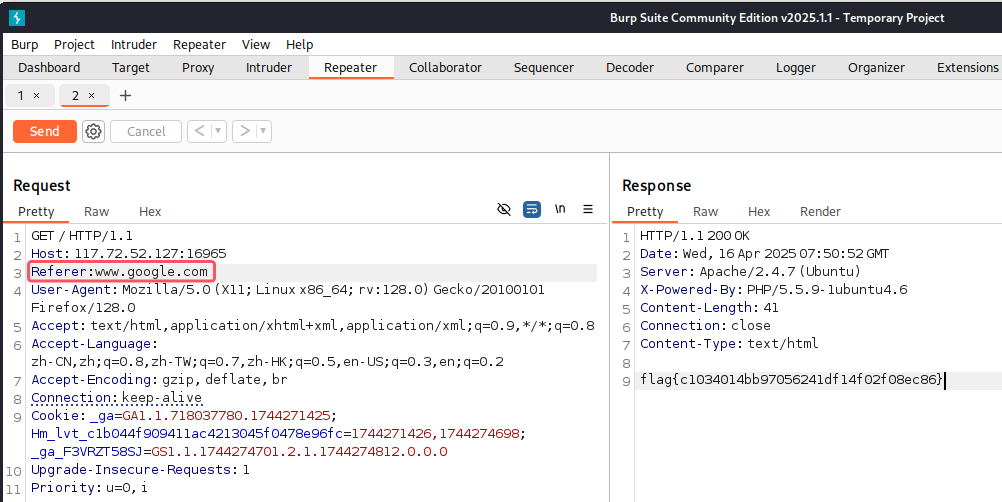This screenshot has width=1002, height=502.
Task: Open the Repeater menu
Action: point(199,45)
